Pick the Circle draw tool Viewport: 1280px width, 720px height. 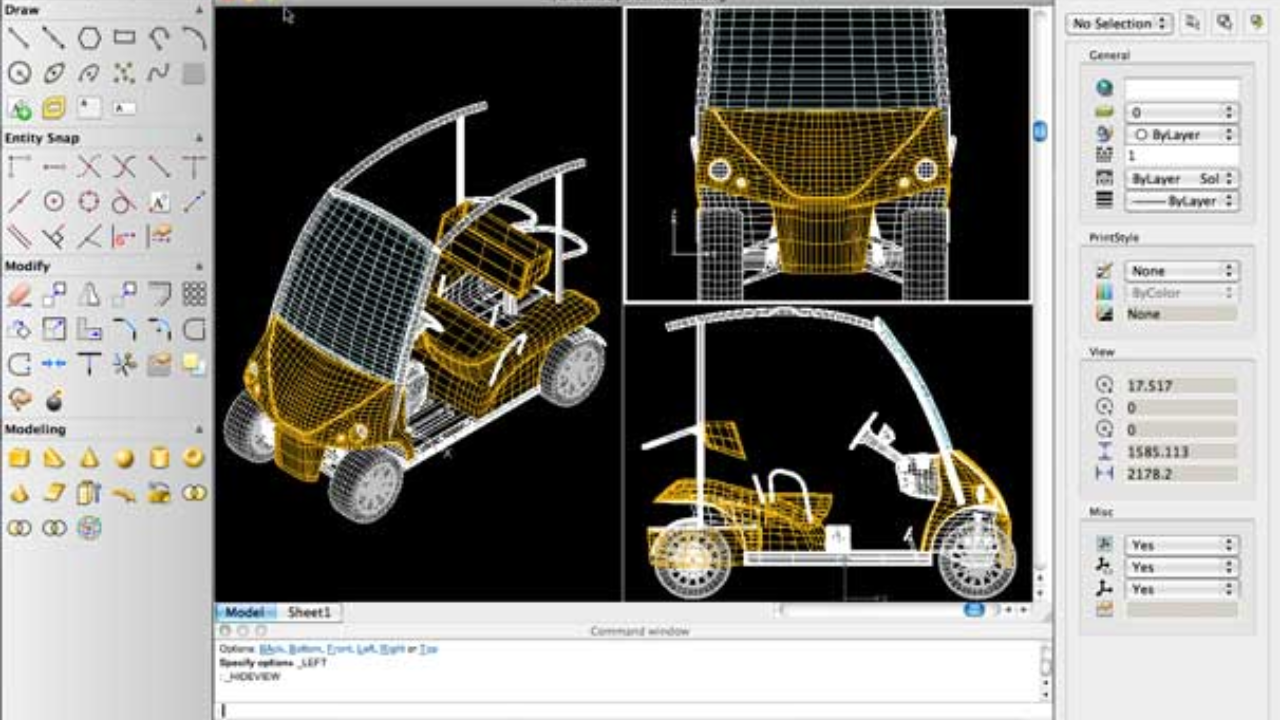(x=19, y=73)
